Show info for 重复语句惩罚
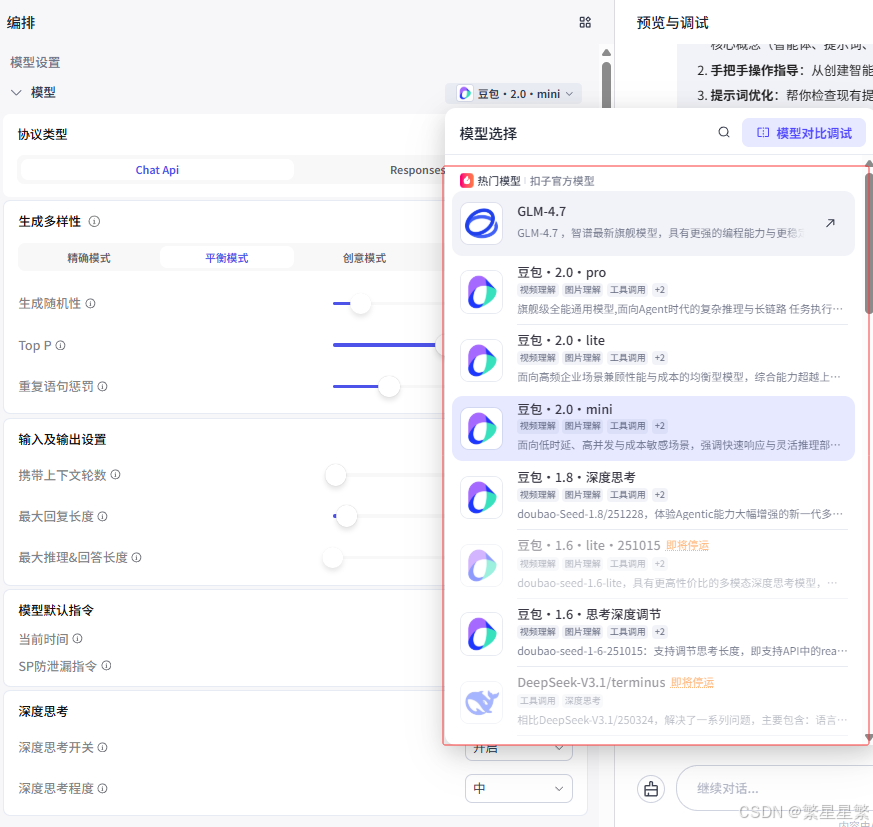This screenshot has width=873, height=827. click(102, 386)
